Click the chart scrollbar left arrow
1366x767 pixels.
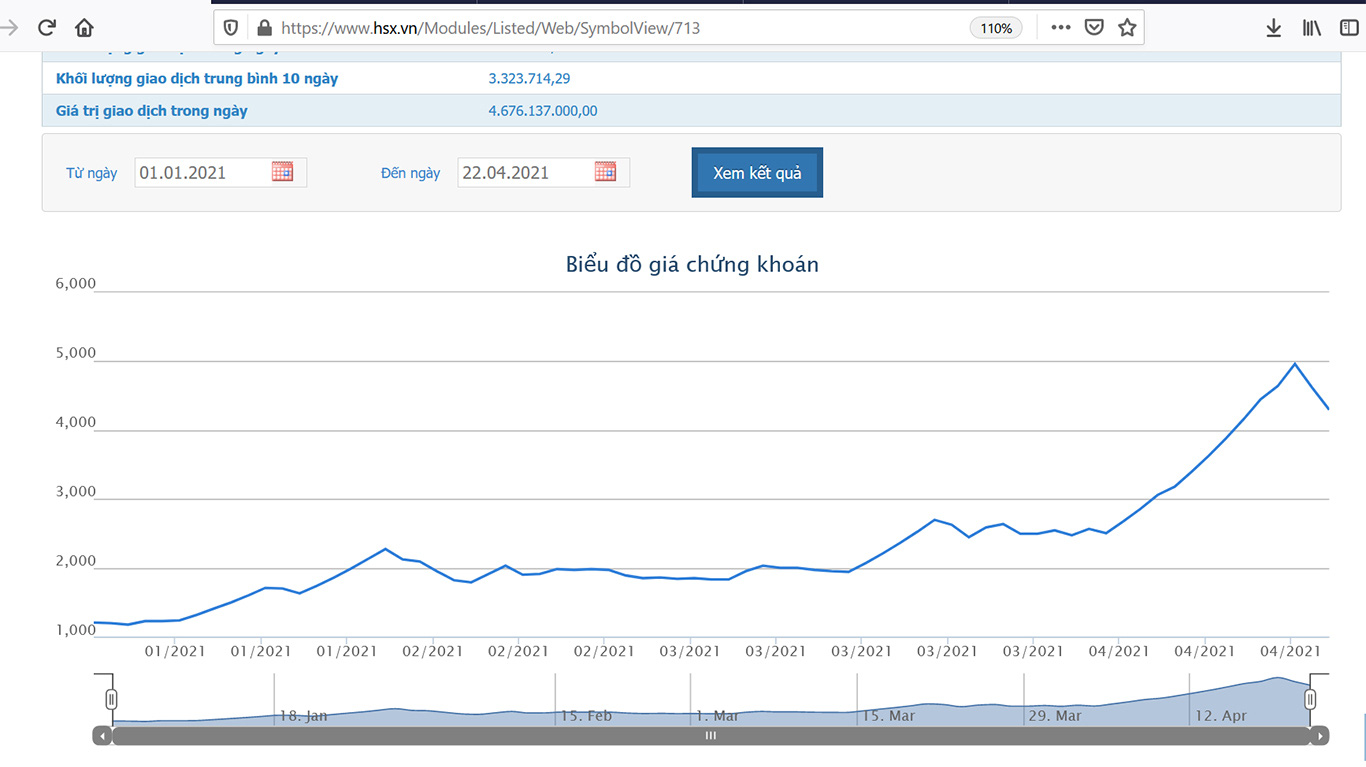(102, 736)
